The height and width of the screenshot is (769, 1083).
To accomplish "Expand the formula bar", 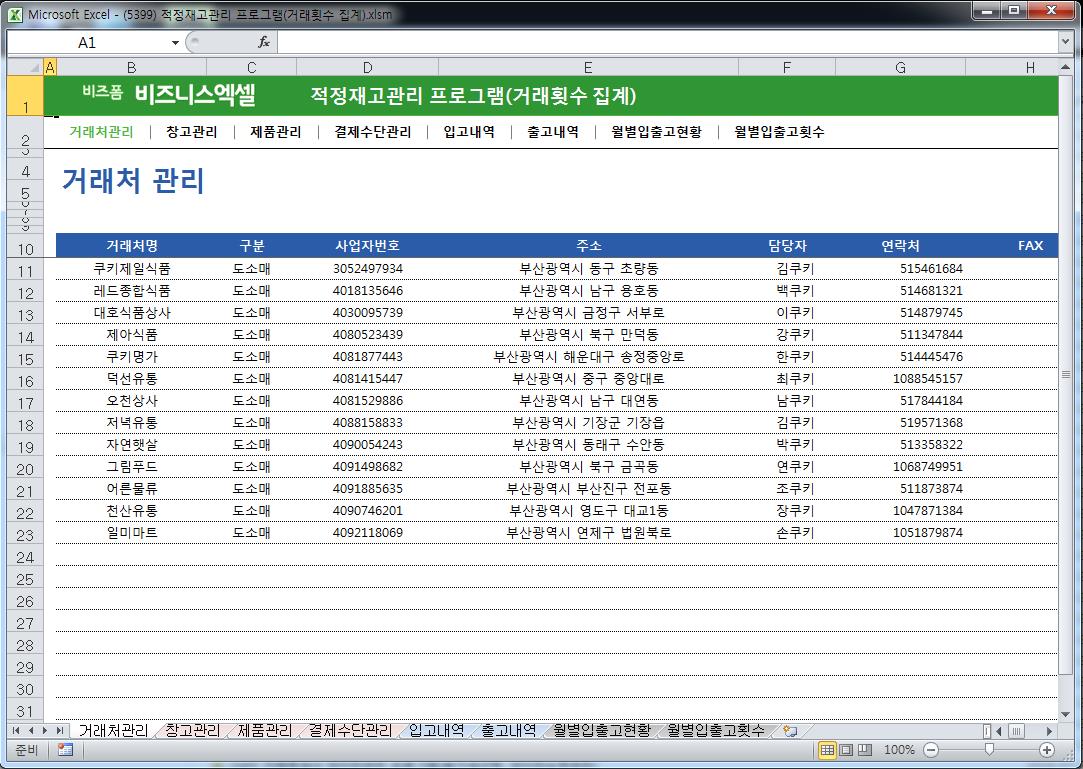I will pyautogui.click(x=1066, y=42).
